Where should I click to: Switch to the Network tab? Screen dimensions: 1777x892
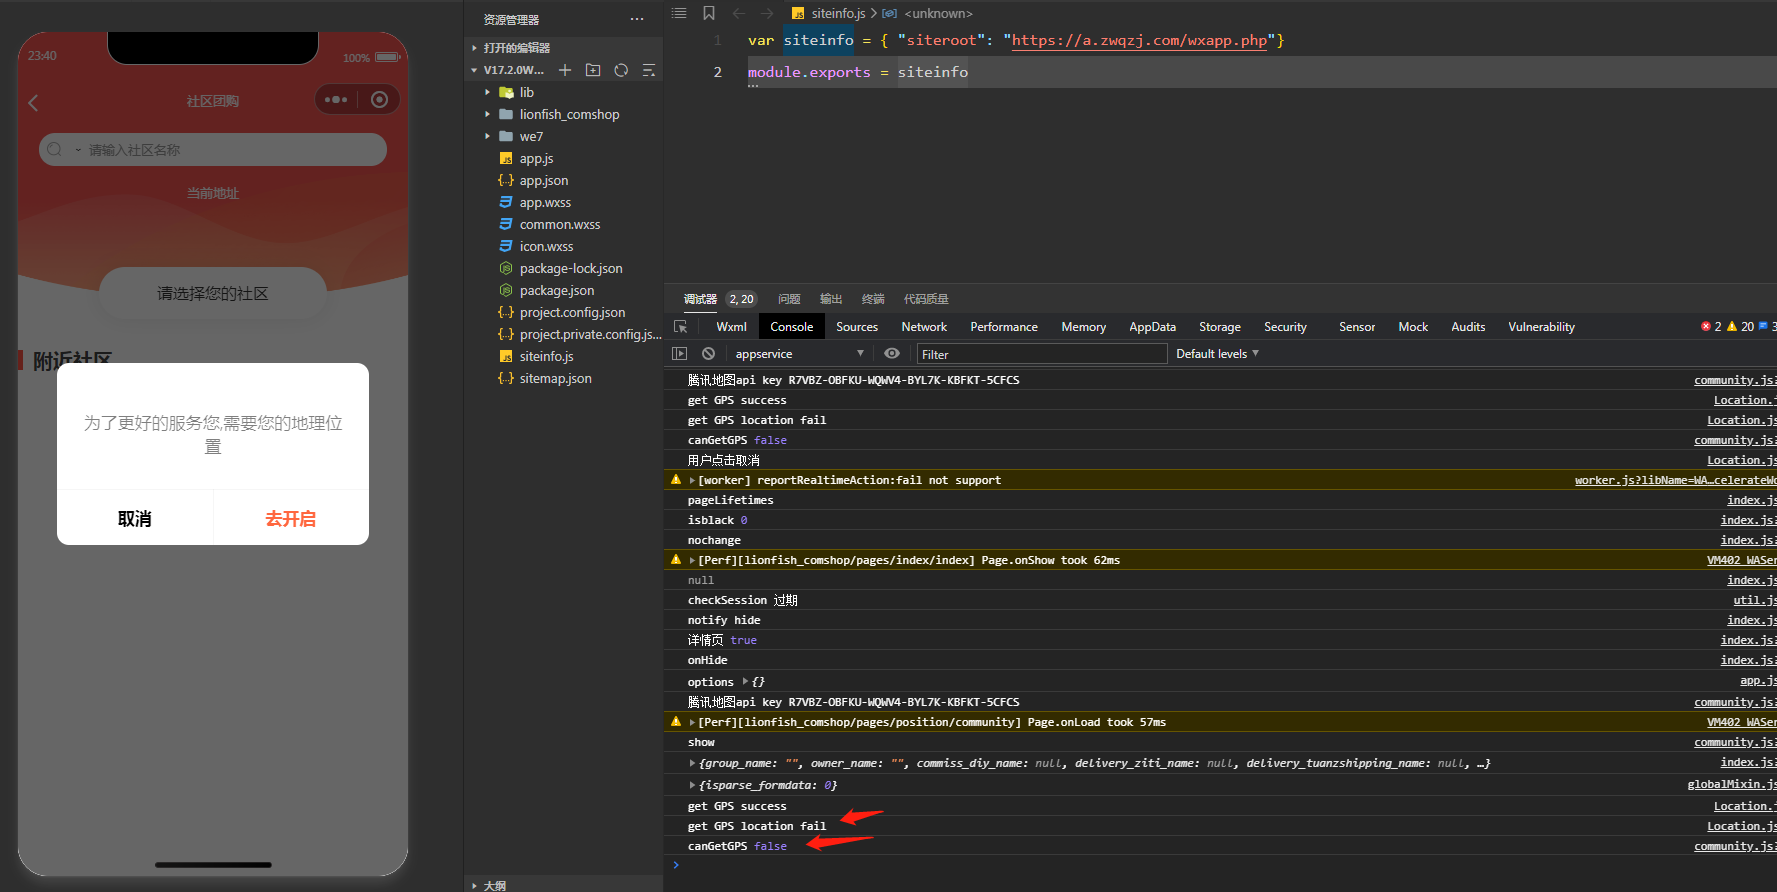click(x=924, y=327)
